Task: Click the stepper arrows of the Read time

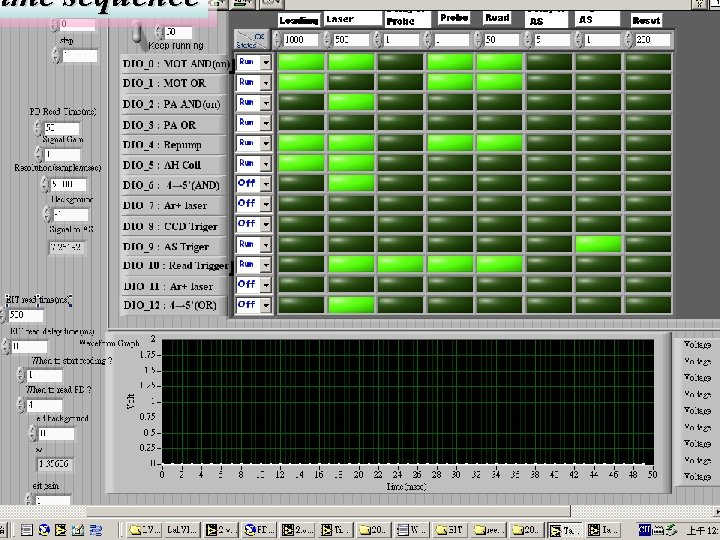Action: [478, 40]
